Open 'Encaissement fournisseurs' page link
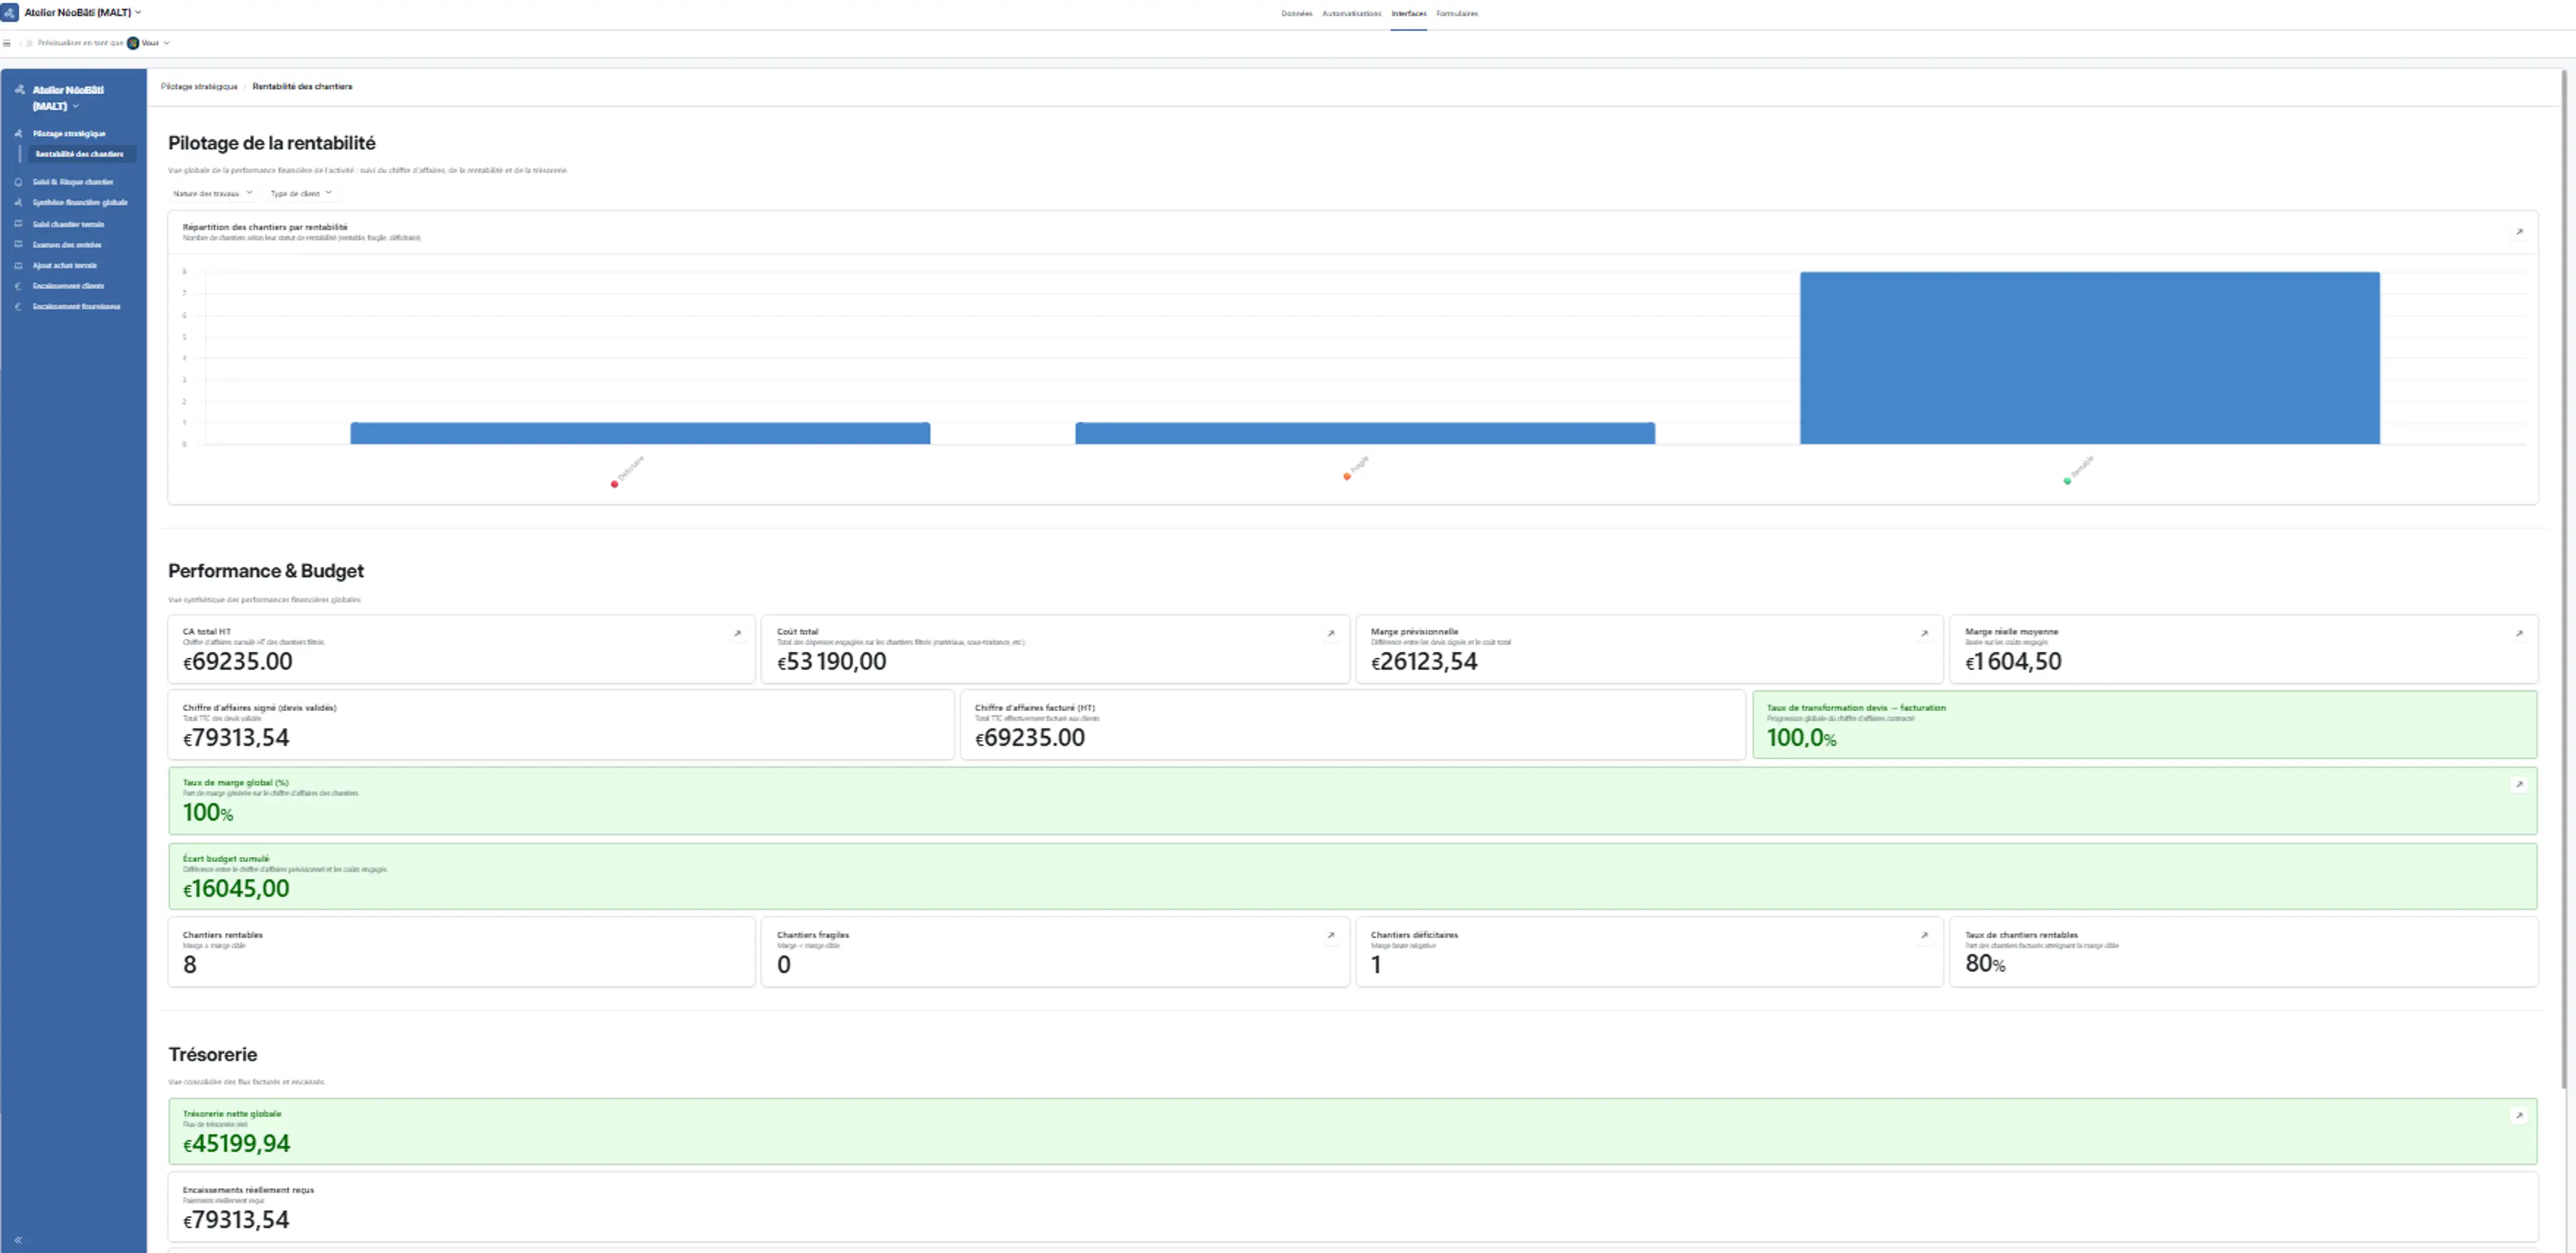Image resolution: width=2576 pixels, height=1253 pixels. tap(76, 306)
